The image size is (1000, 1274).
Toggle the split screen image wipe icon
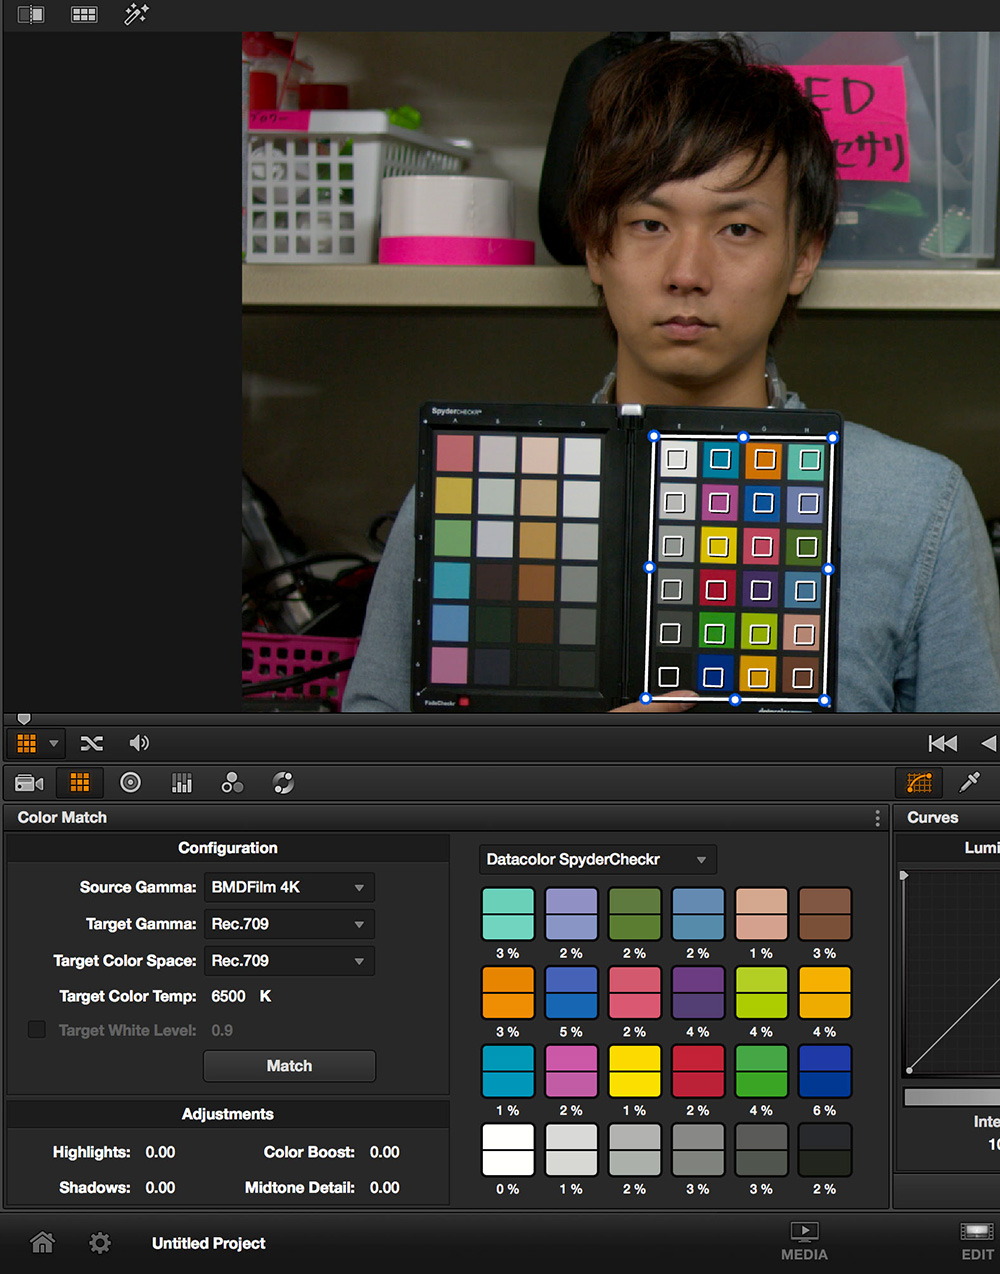[x=31, y=14]
